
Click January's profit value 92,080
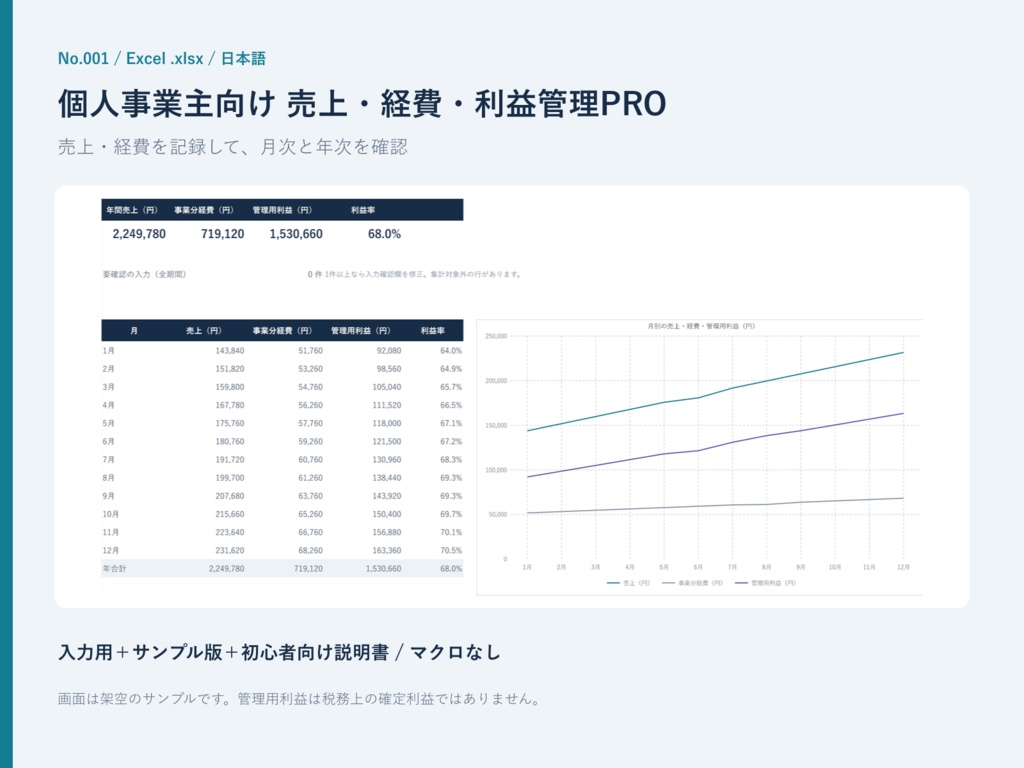[x=389, y=351]
